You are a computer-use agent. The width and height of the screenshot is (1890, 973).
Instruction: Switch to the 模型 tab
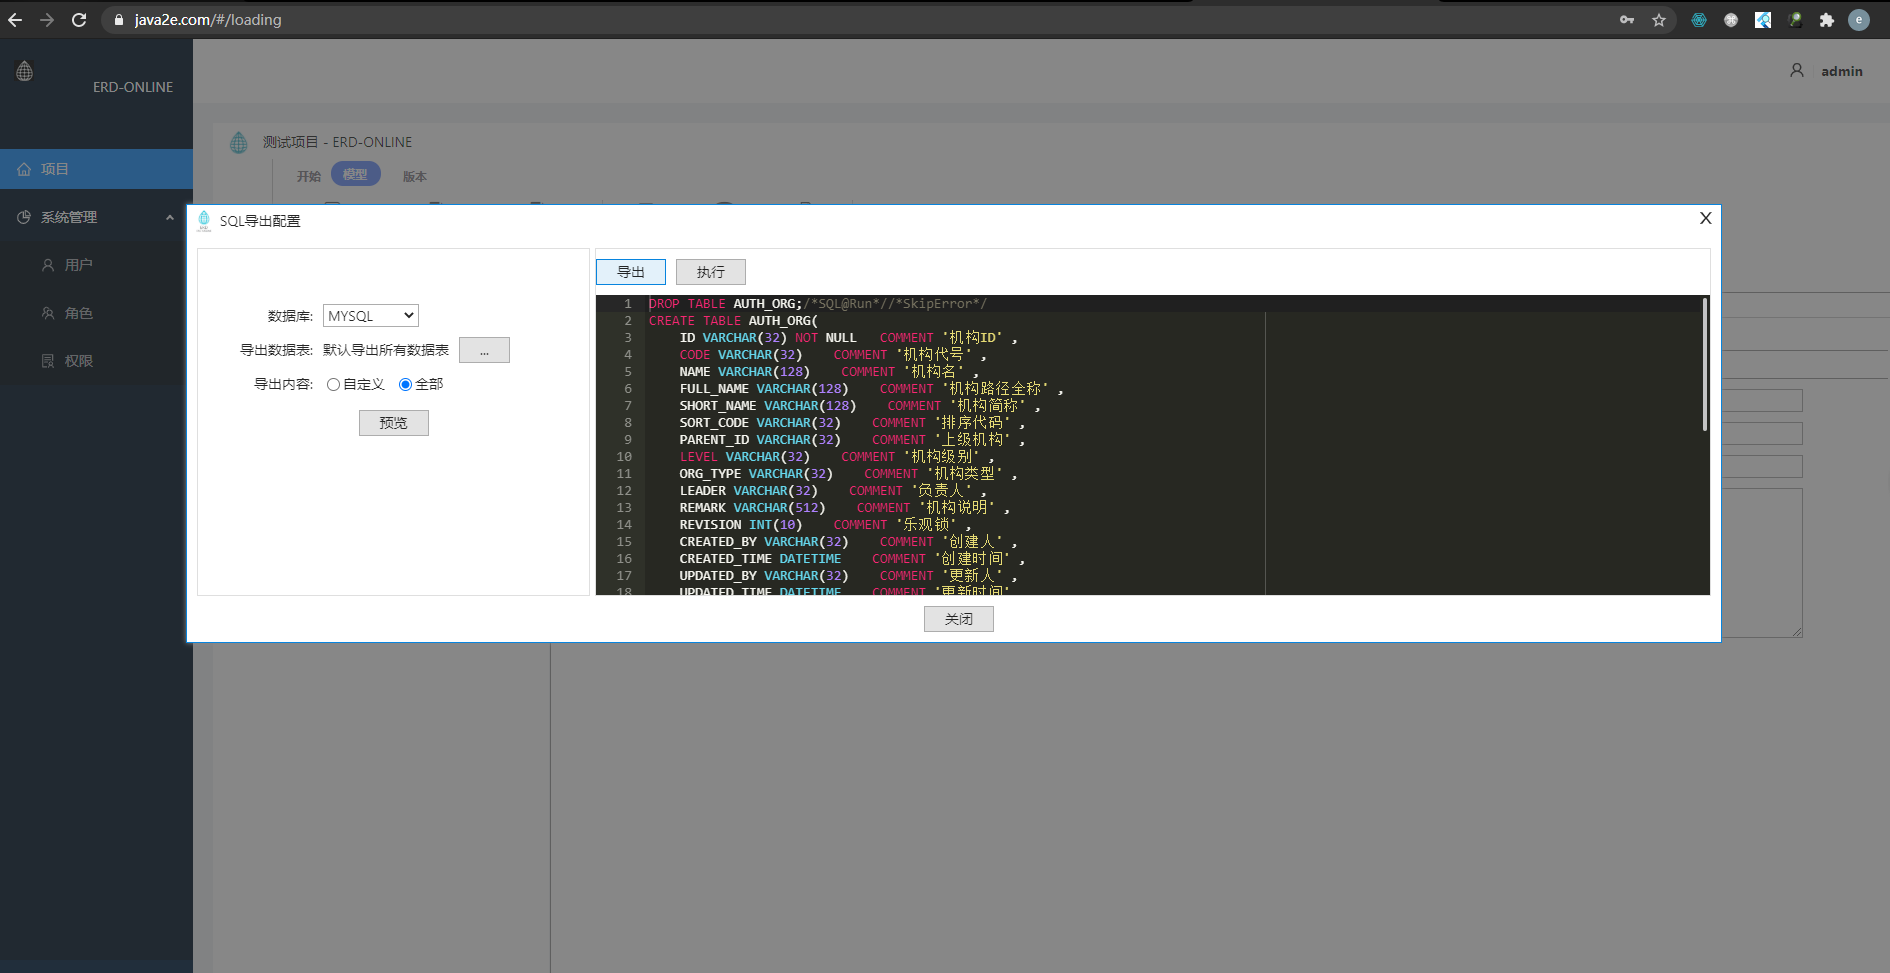coord(355,174)
